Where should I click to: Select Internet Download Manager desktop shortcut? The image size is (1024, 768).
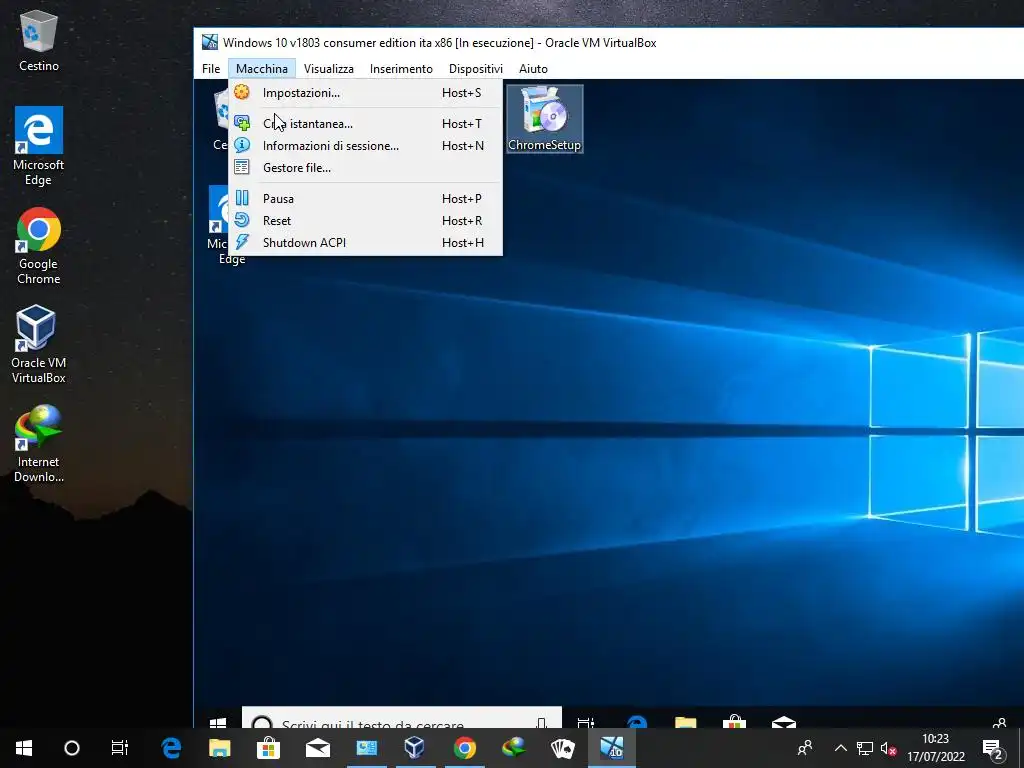39,443
